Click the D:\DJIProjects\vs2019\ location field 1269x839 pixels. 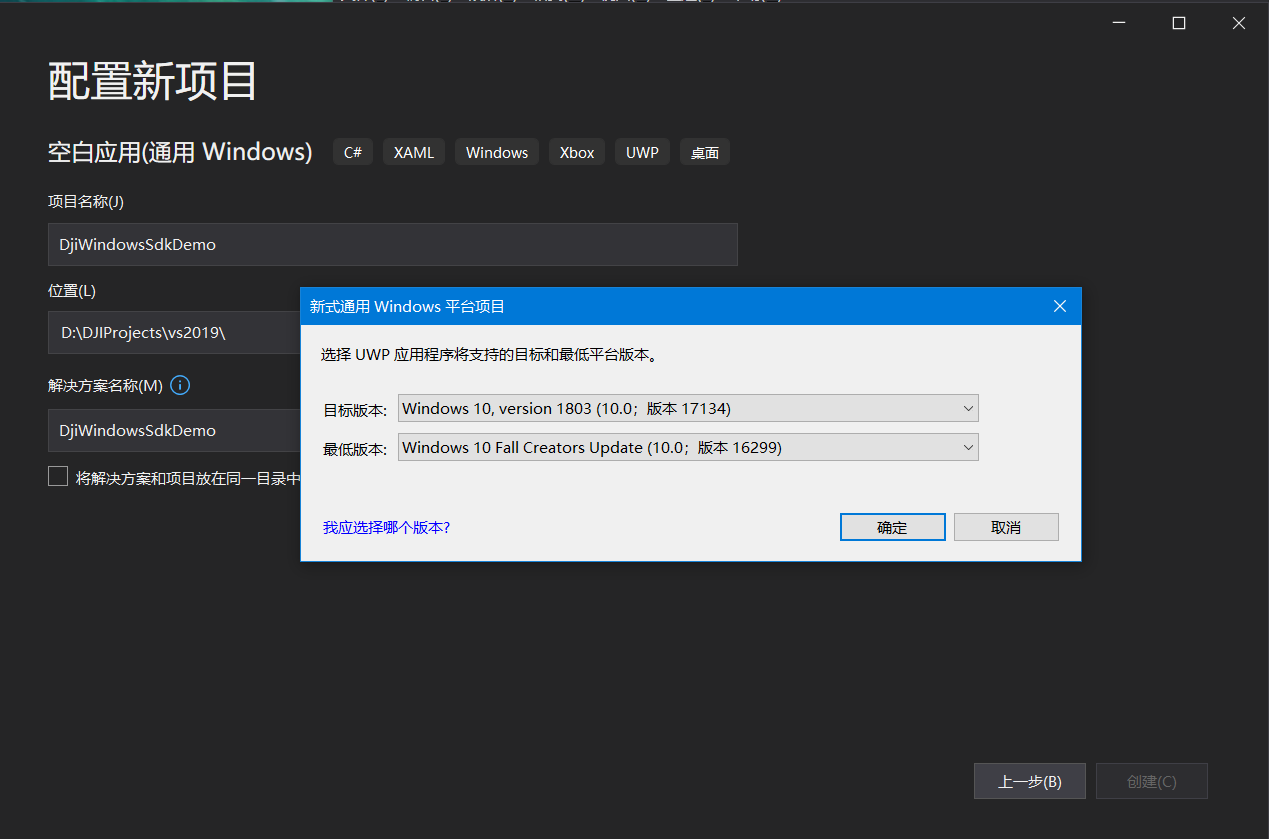(172, 332)
